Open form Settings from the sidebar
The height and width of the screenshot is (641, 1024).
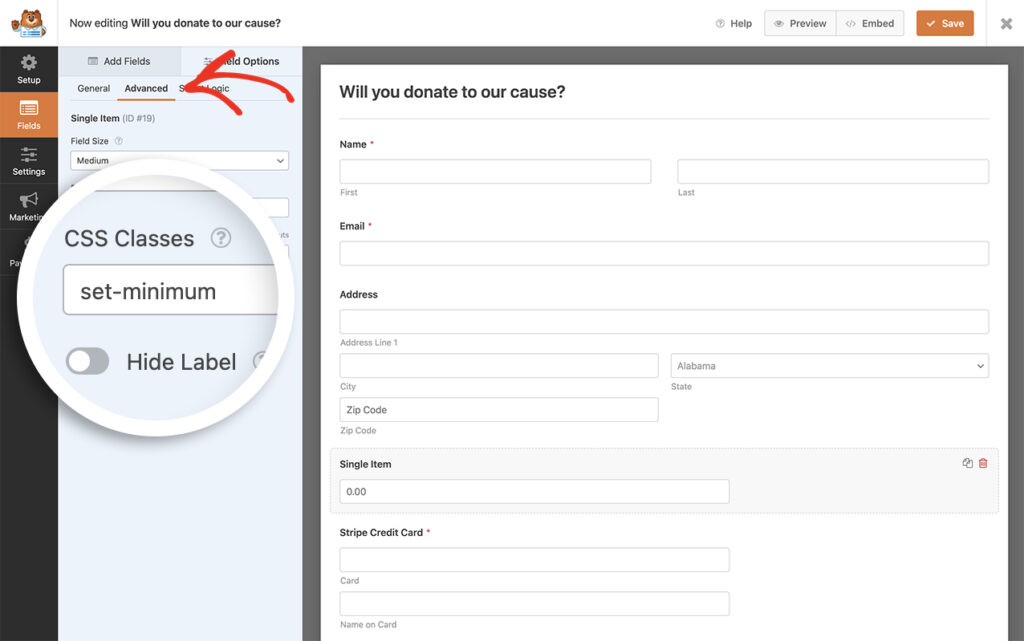click(x=29, y=162)
